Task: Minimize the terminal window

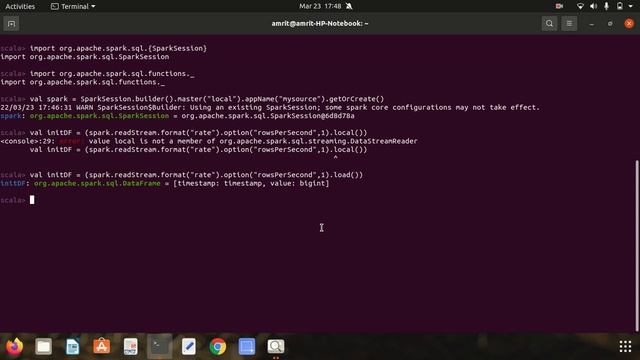Action: pyautogui.click(x=591, y=24)
